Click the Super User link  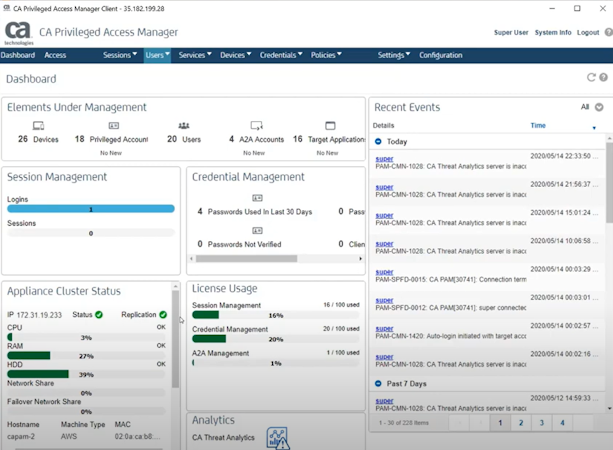pos(511,32)
